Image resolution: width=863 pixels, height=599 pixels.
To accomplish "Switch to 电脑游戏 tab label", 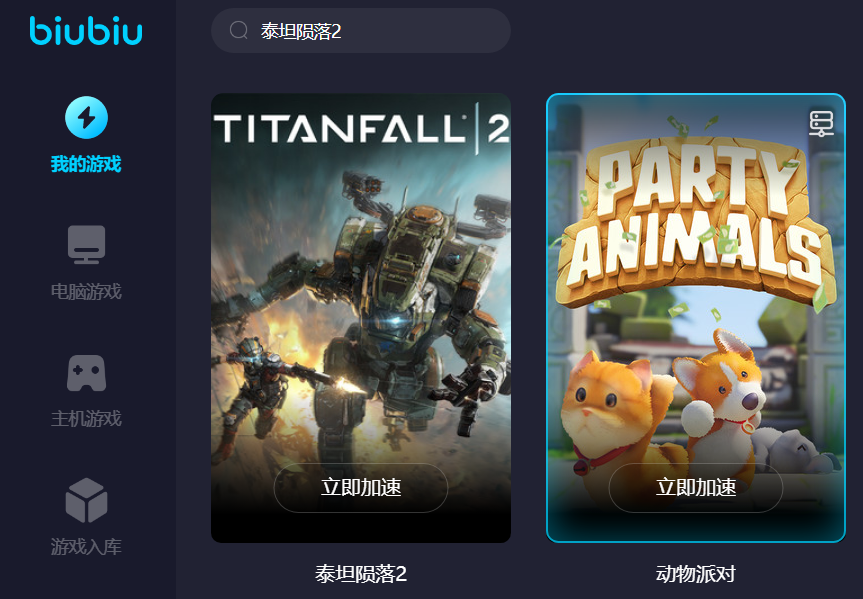I will tap(86, 291).
